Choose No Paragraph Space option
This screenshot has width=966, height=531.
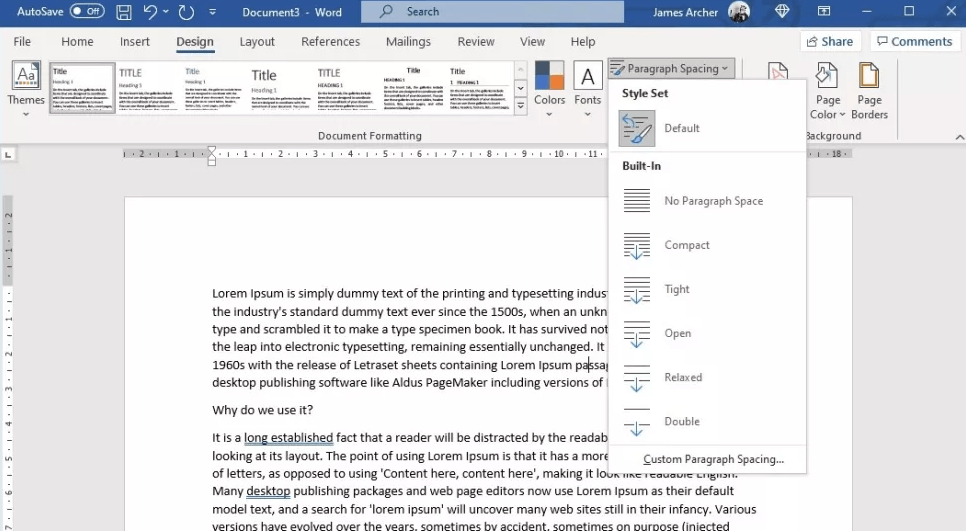tap(707, 201)
